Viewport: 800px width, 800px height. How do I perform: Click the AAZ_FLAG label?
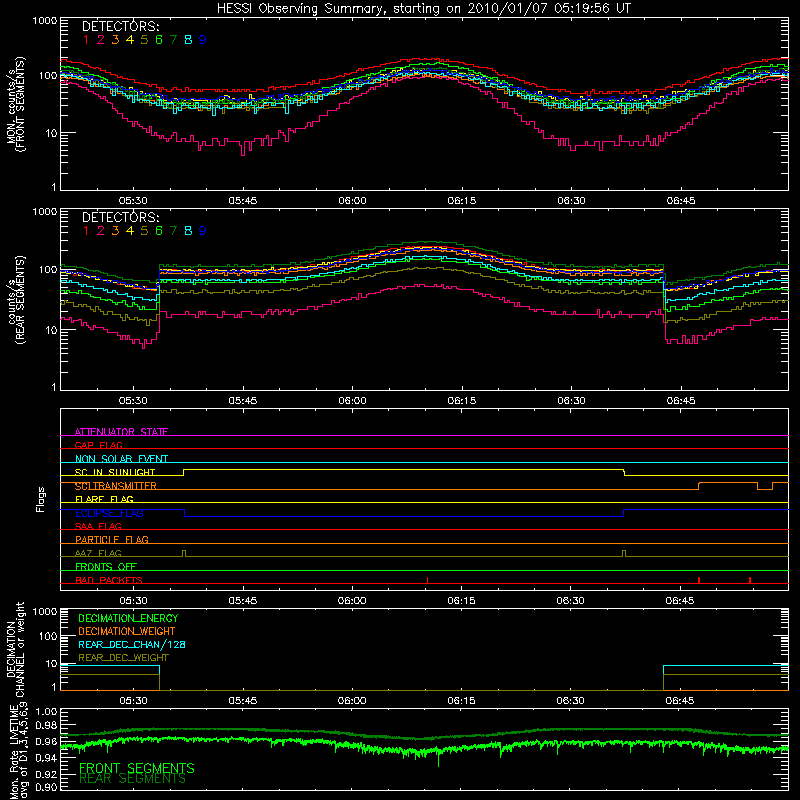(x=98, y=553)
